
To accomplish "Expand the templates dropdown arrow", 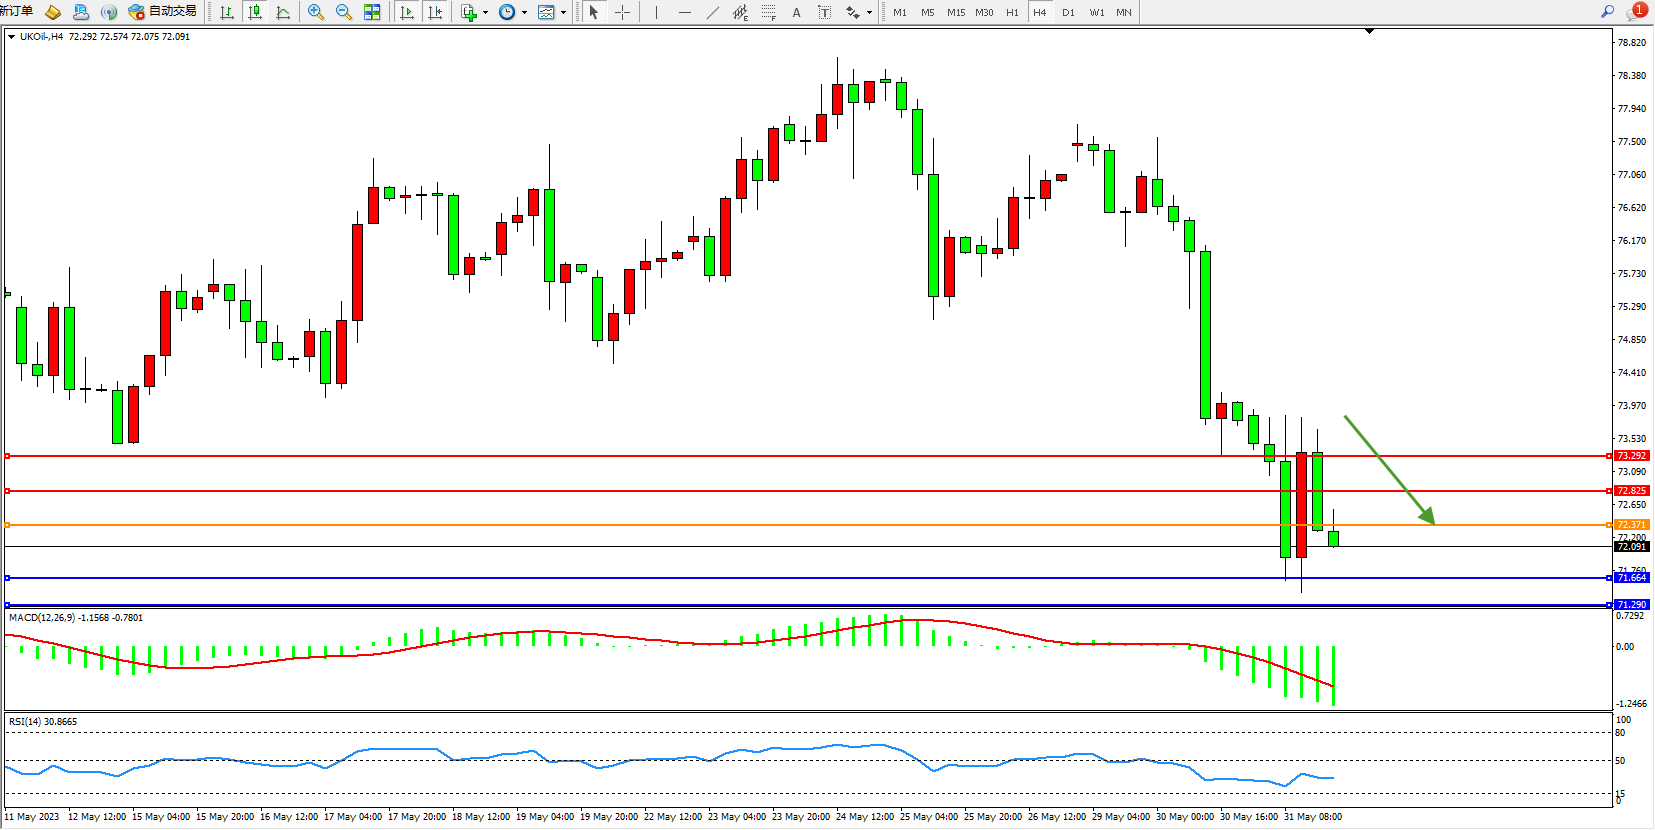I will (563, 13).
